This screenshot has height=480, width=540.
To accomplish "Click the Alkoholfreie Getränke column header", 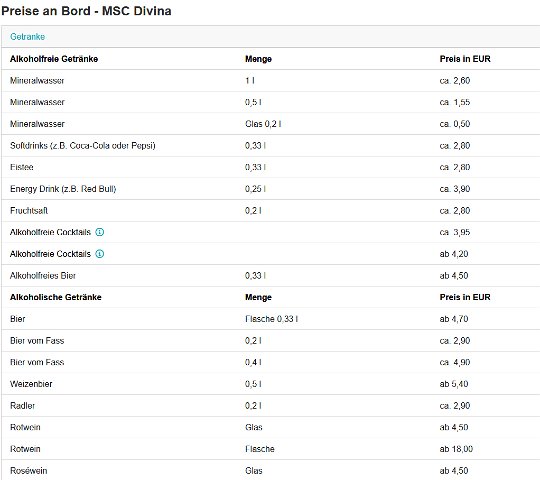I will [x=54, y=59].
